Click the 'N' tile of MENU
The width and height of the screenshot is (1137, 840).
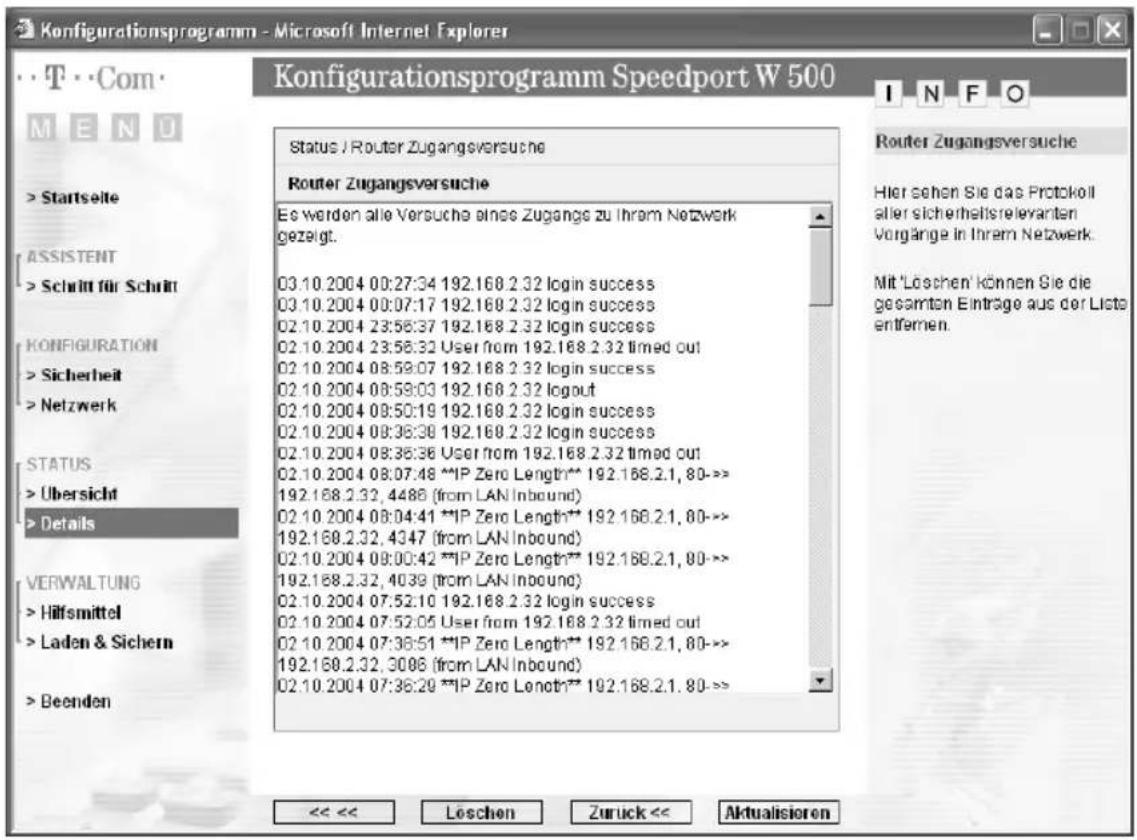(125, 128)
